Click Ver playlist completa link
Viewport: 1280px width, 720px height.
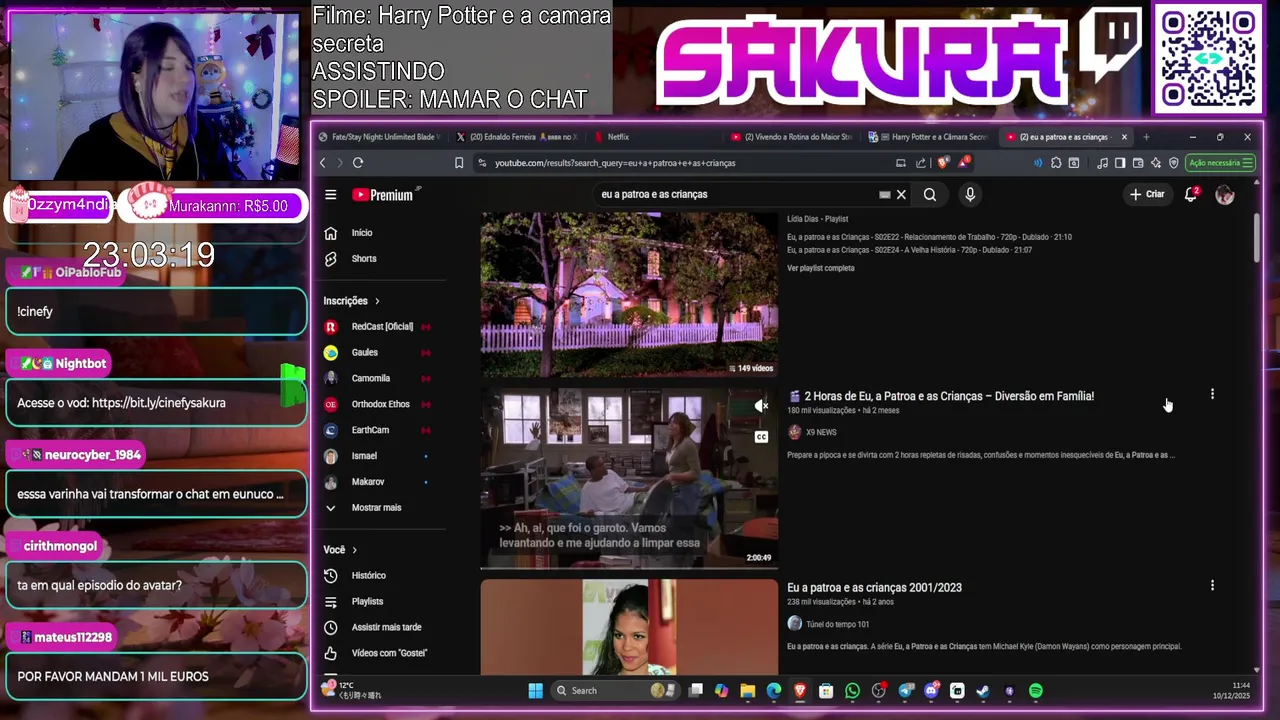(x=820, y=268)
